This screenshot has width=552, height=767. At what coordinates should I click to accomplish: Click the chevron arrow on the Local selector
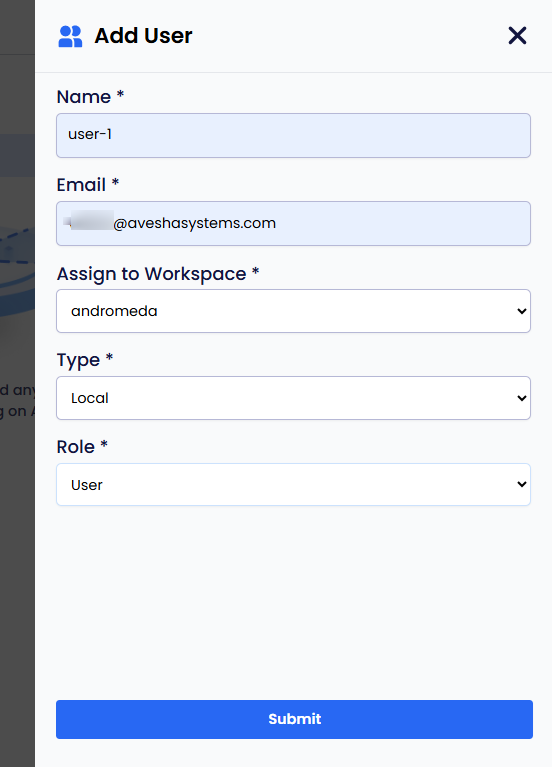pyautogui.click(x=522, y=398)
